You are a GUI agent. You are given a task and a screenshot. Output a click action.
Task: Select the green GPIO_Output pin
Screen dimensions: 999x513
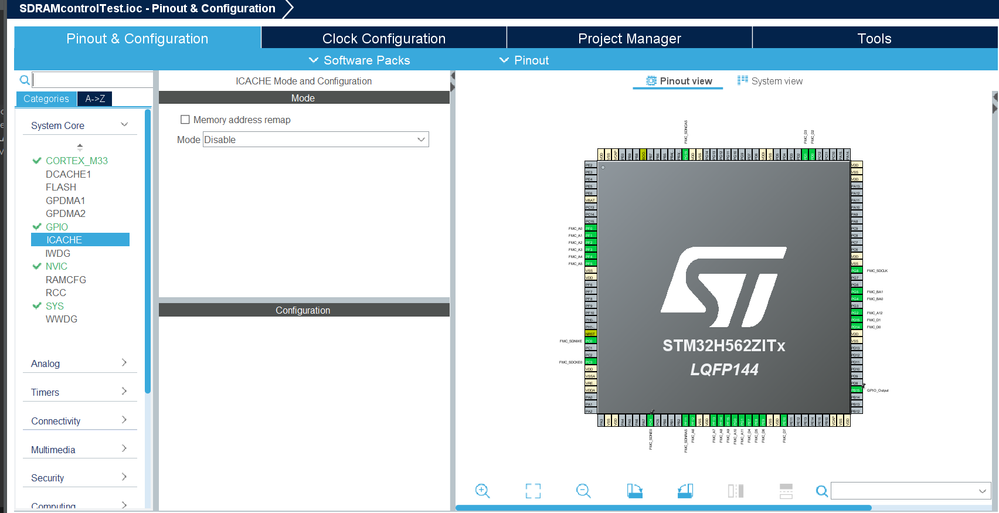click(x=856, y=390)
